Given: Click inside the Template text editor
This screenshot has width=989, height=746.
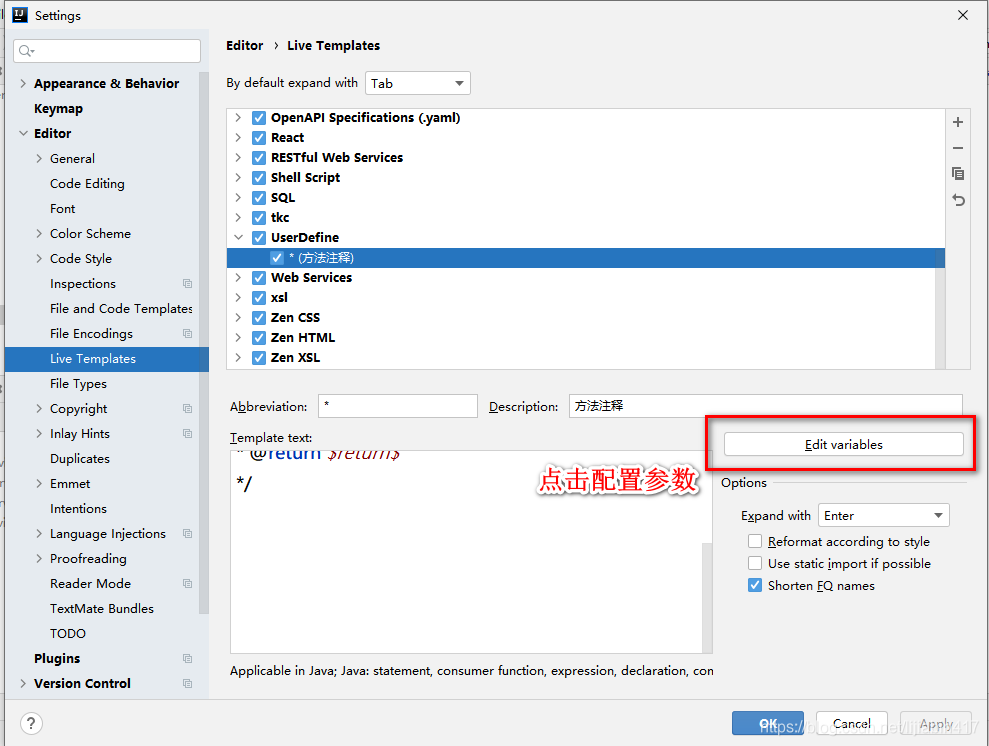Looking at the screenshot, I should click(x=466, y=552).
